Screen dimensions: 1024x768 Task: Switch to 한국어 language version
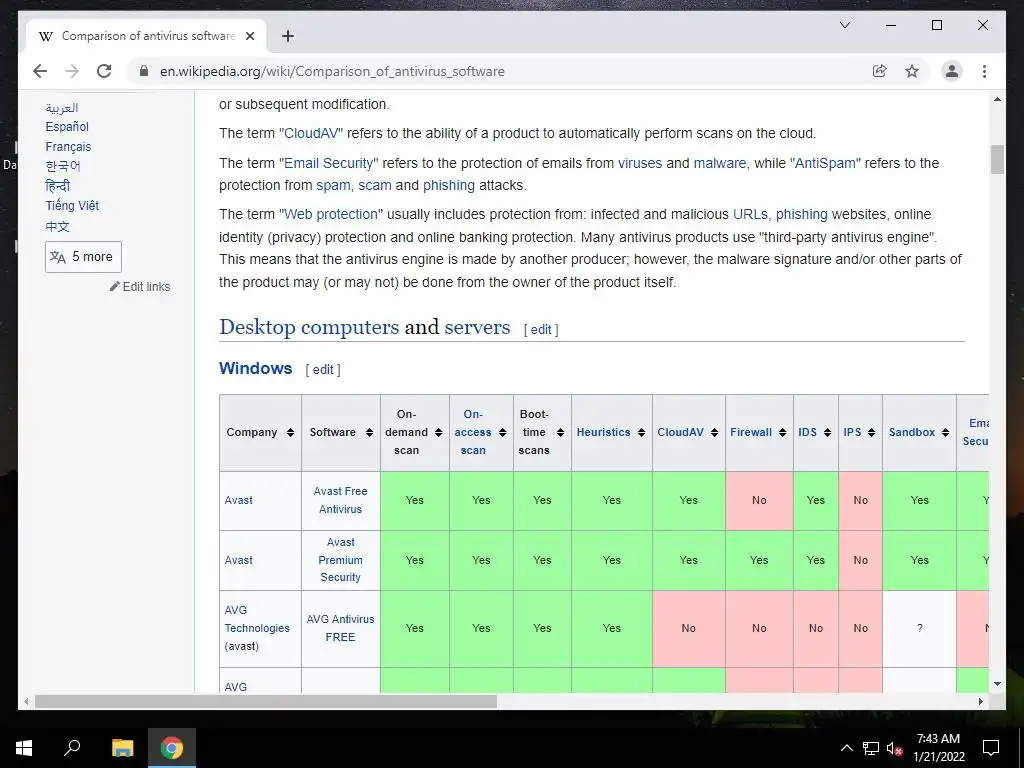click(63, 166)
